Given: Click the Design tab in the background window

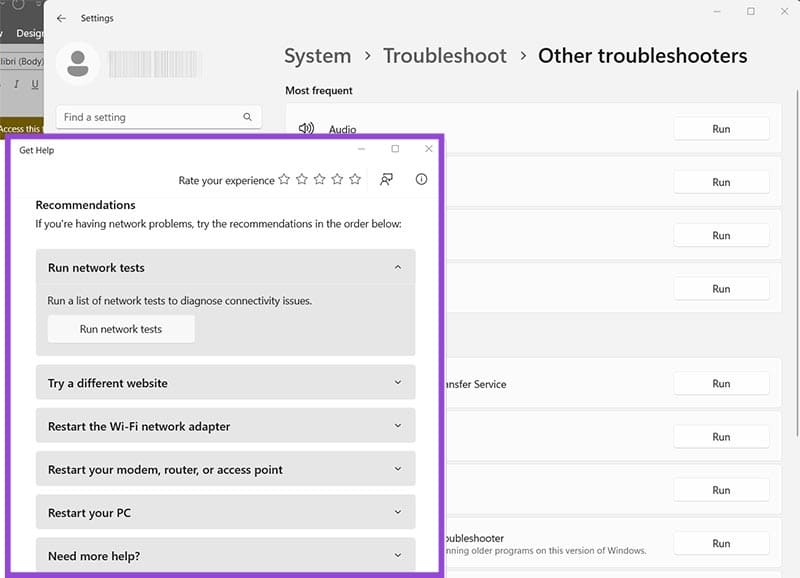Looking at the screenshot, I should (29, 33).
